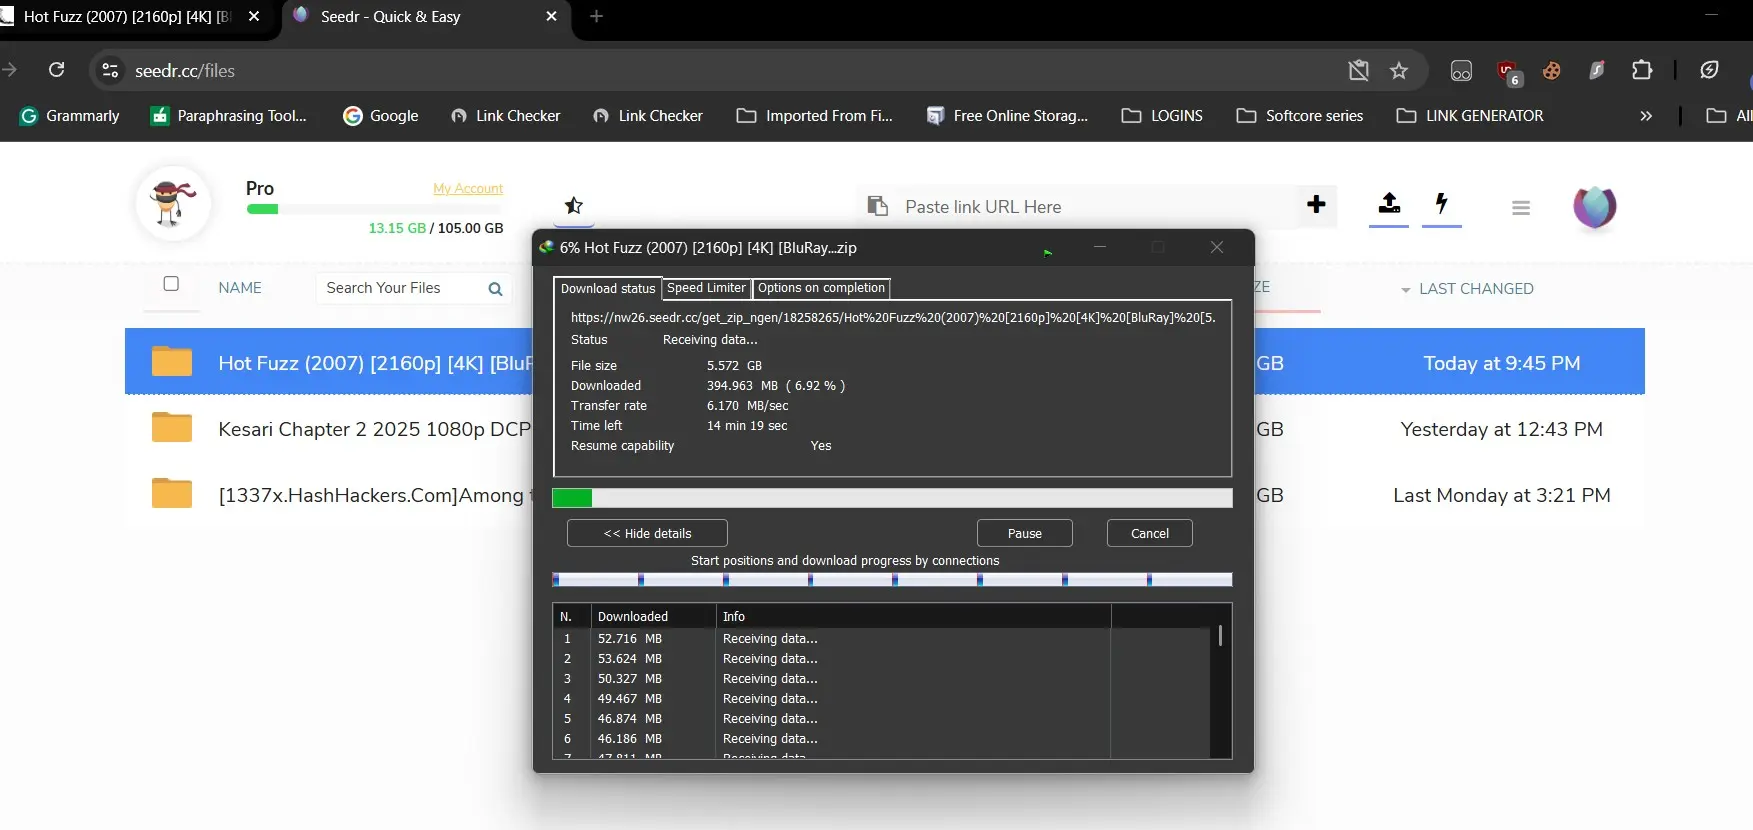
Task: Click the download URL text in dialog
Action: [x=893, y=317]
